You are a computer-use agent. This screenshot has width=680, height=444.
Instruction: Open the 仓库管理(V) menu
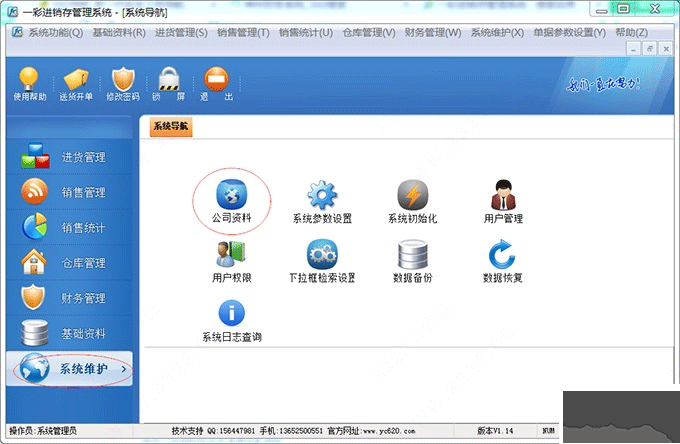pyautogui.click(x=369, y=33)
